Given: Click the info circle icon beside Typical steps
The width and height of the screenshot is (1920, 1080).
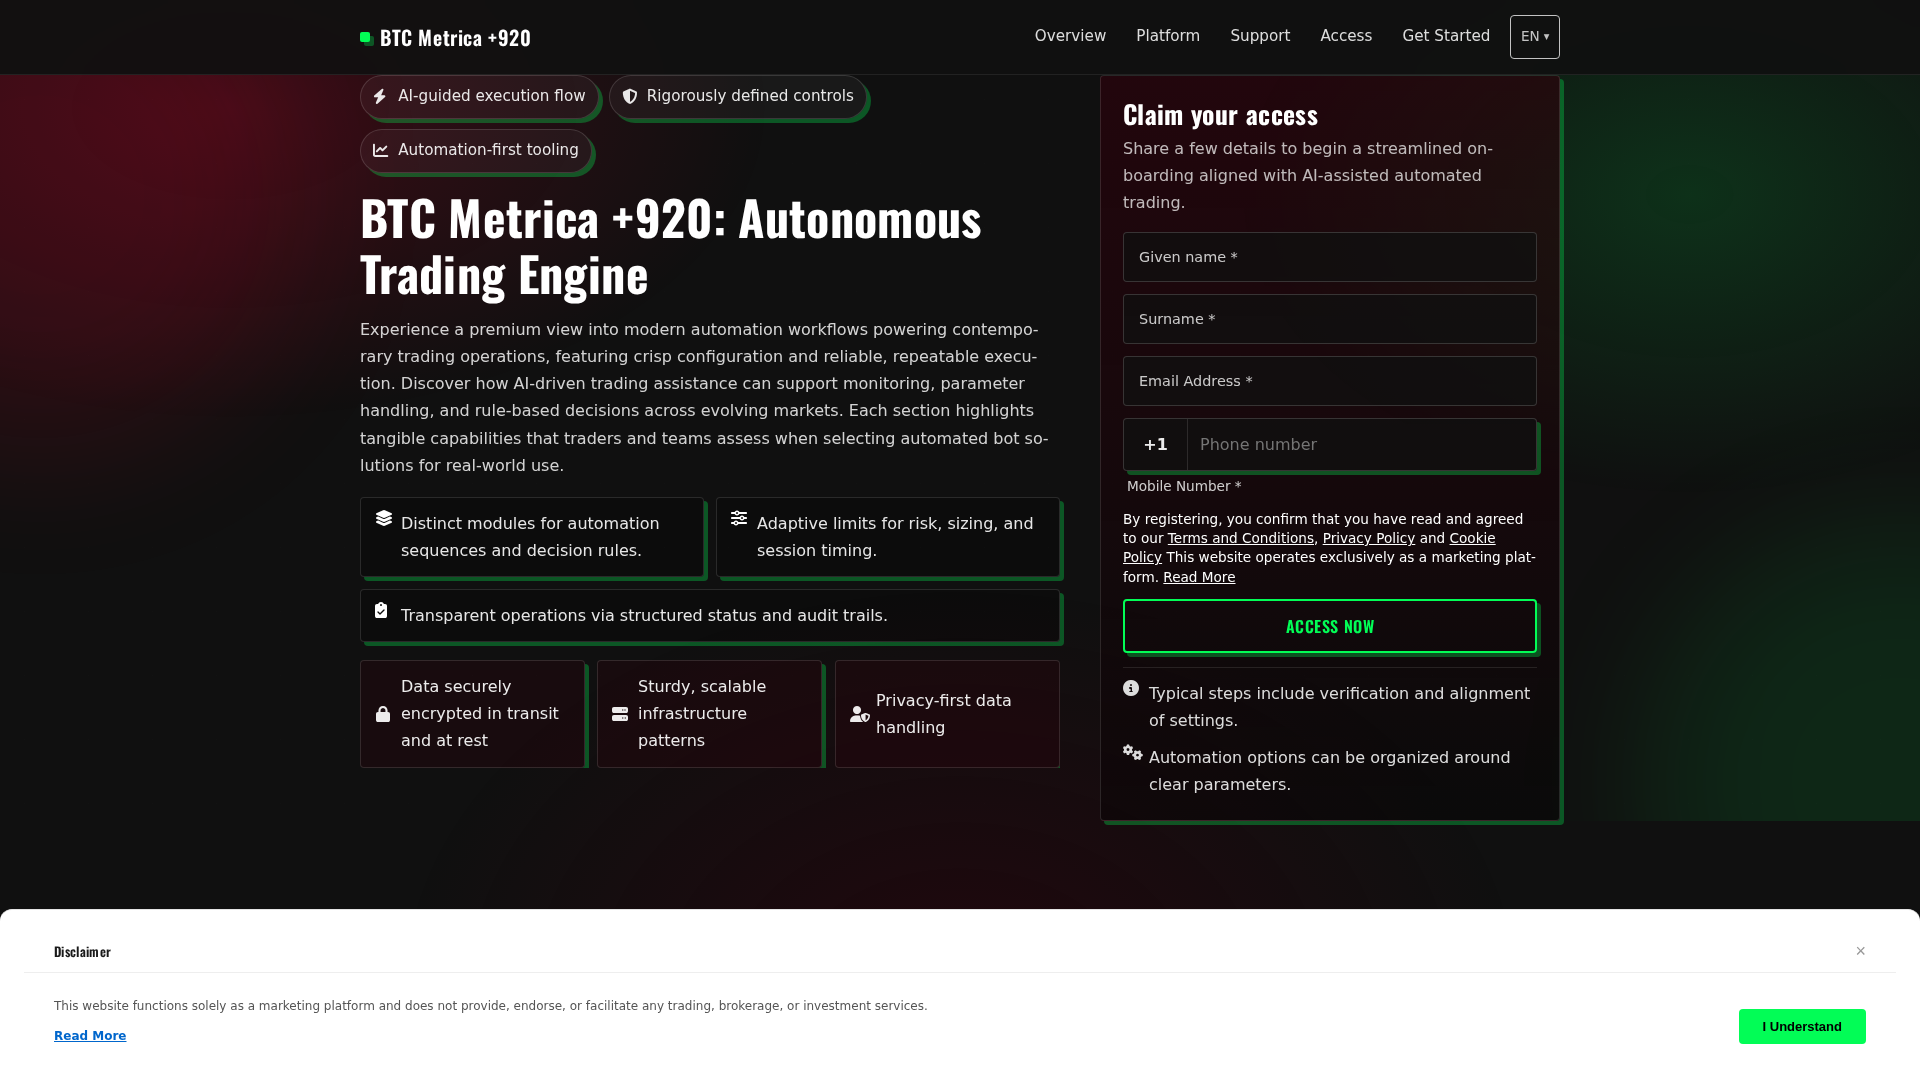Looking at the screenshot, I should (x=1131, y=688).
